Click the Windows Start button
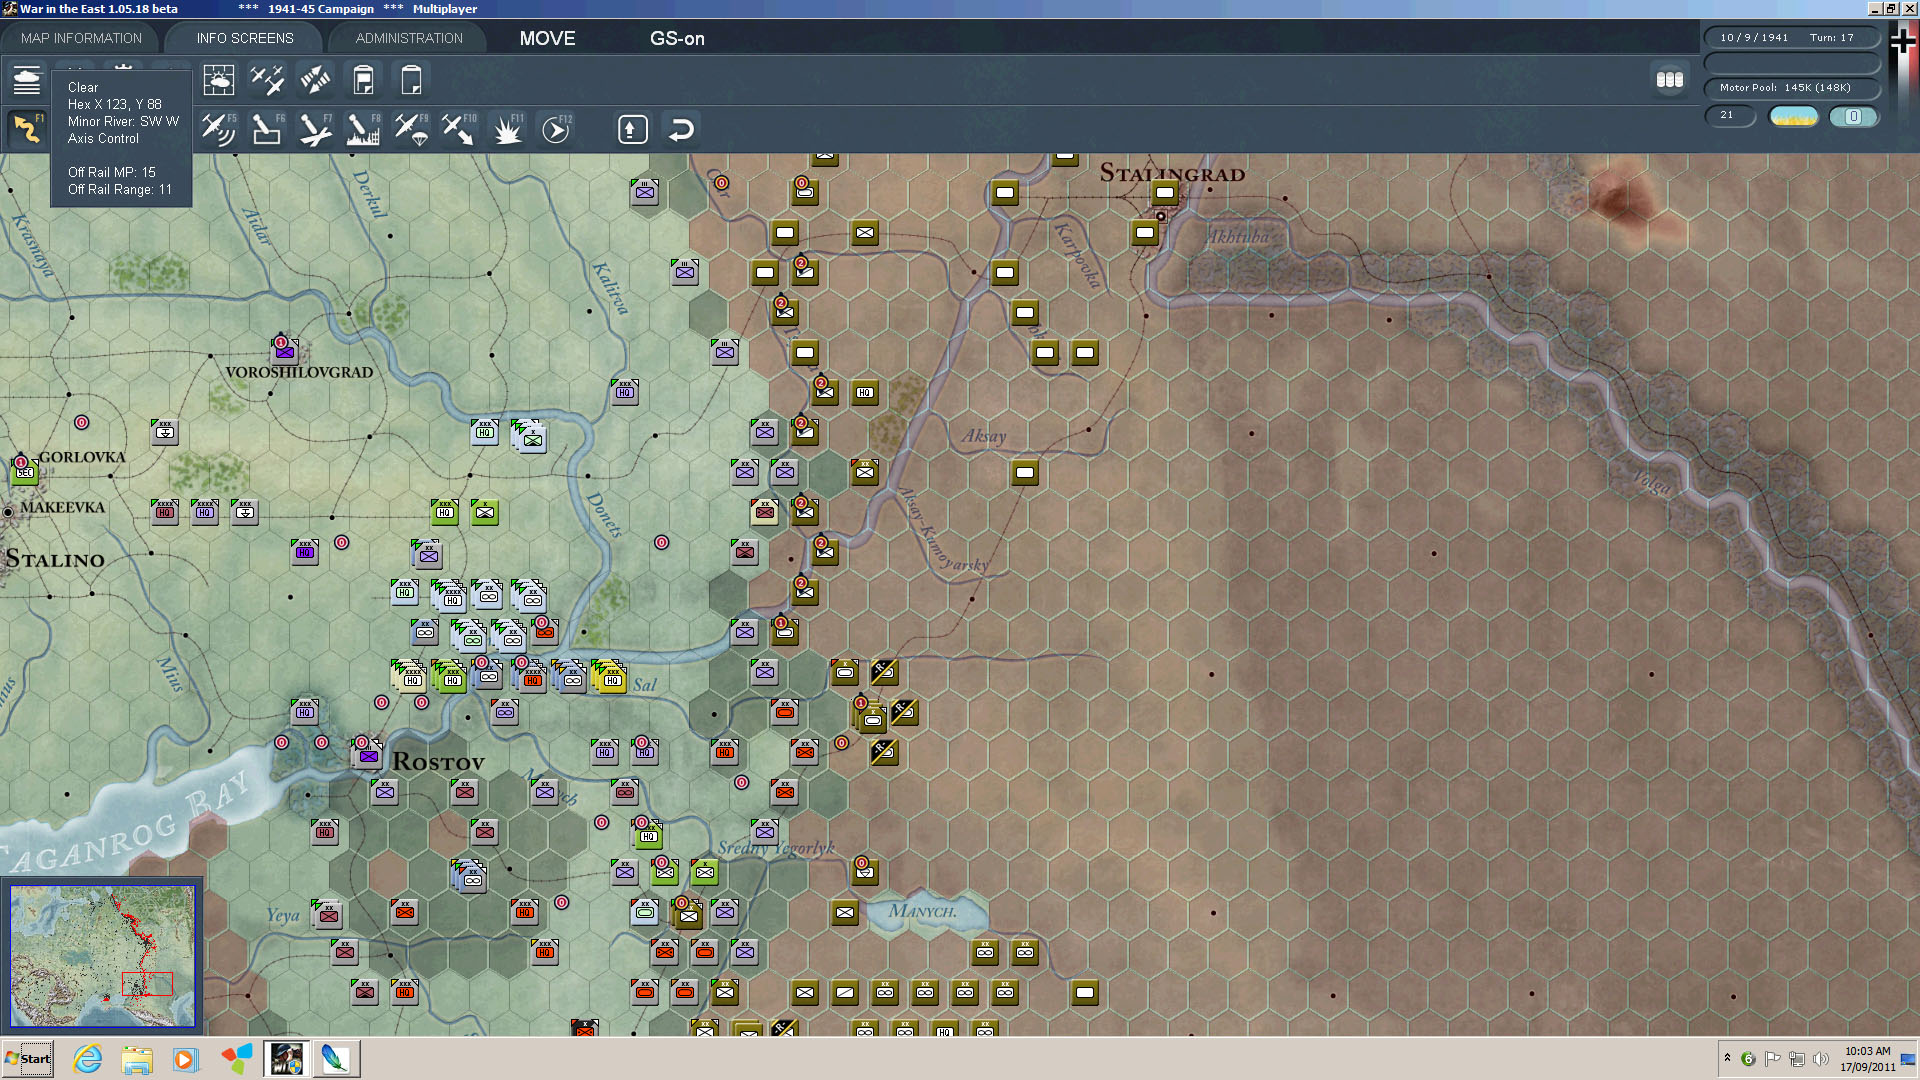This screenshot has width=1920, height=1080. (28, 1059)
